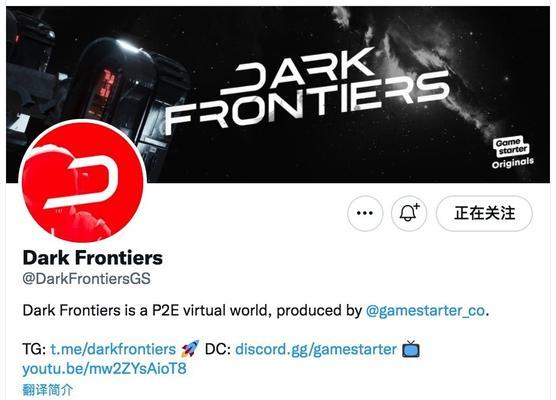Click the rocket emoji after Telegram link
This screenshot has height=400, width=556.
pos(190,349)
